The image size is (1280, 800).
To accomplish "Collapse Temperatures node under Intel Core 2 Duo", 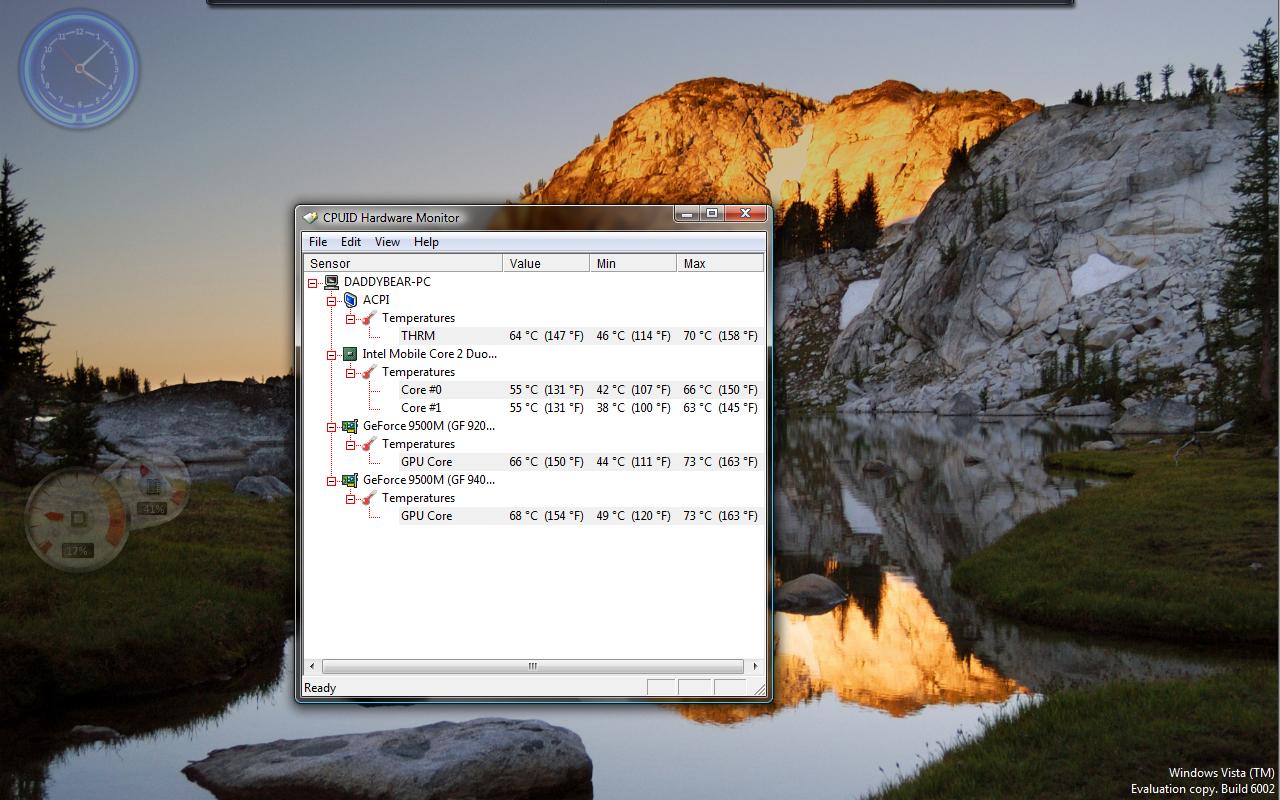I will coord(351,373).
